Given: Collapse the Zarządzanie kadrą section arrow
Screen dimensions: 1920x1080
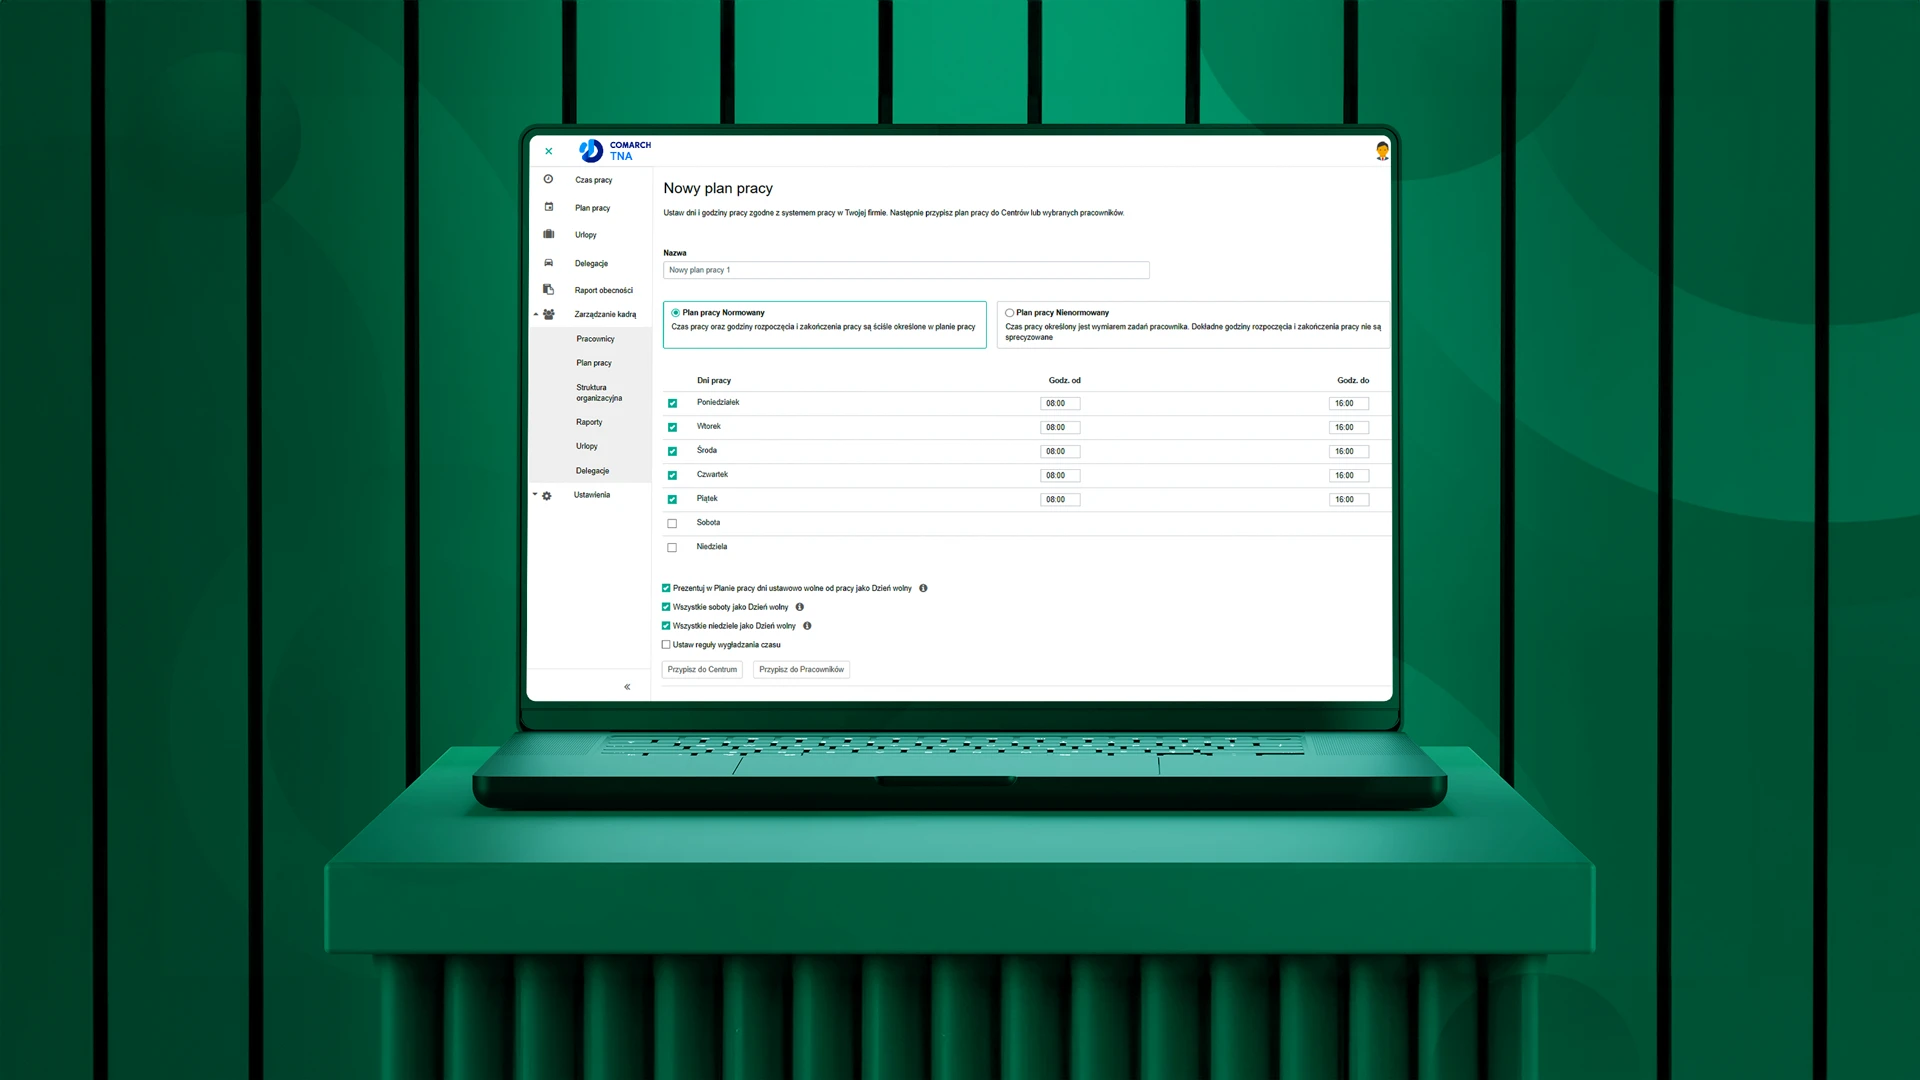Looking at the screenshot, I should tap(535, 314).
